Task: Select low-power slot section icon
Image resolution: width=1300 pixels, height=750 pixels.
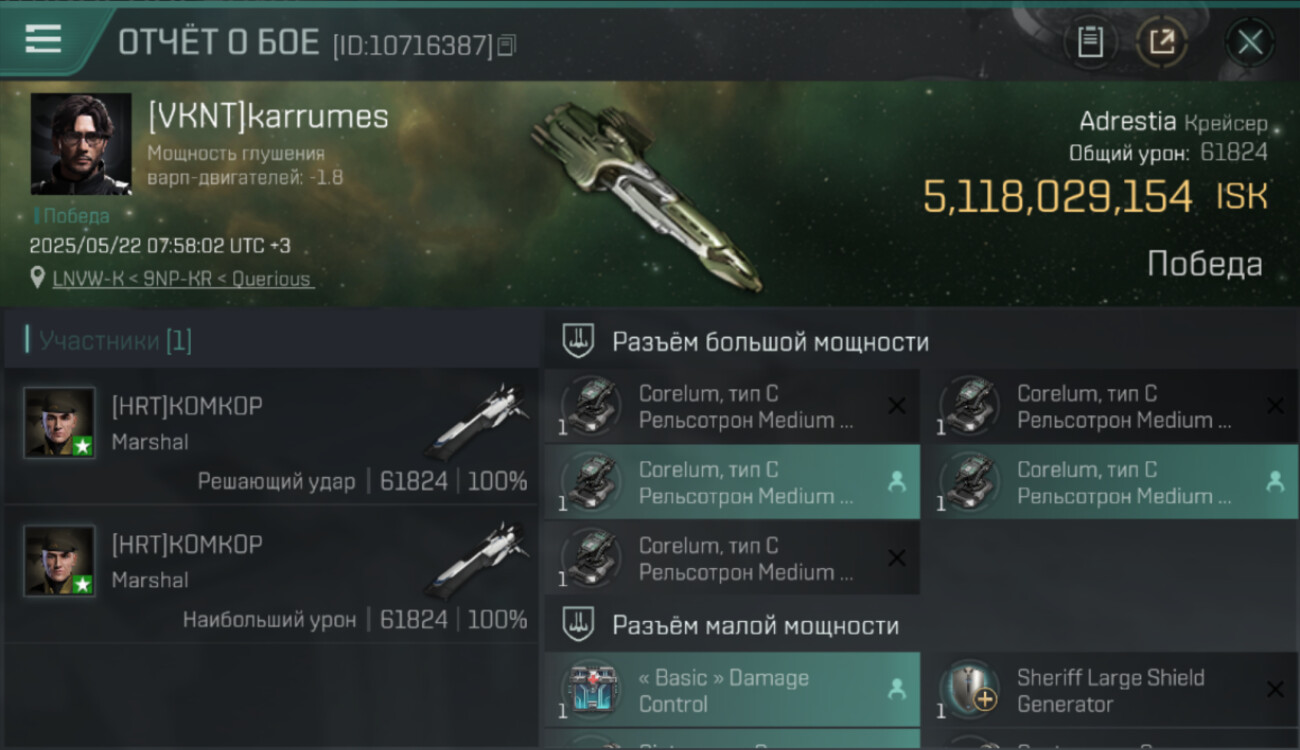Action: [578, 625]
